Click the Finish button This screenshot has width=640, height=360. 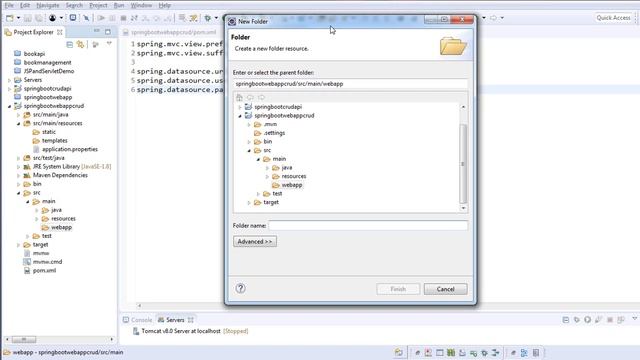coord(398,289)
